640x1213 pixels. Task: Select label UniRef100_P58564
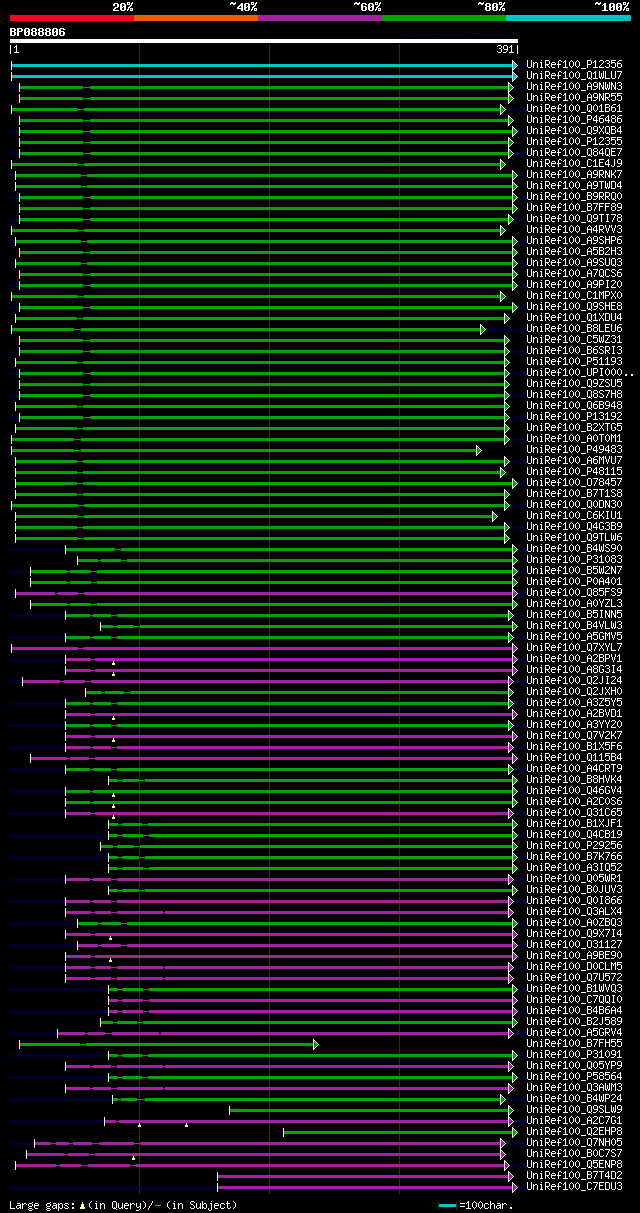(x=574, y=1076)
